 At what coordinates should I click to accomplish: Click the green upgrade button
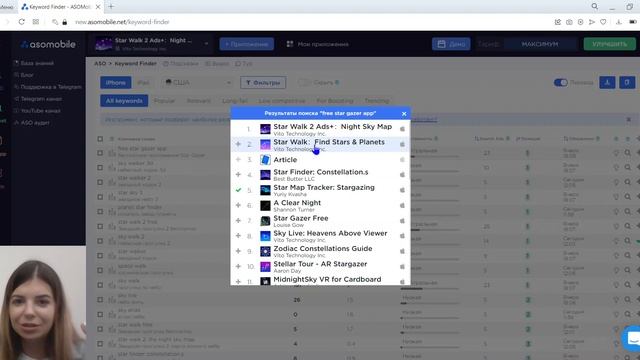pyautogui.click(x=609, y=44)
